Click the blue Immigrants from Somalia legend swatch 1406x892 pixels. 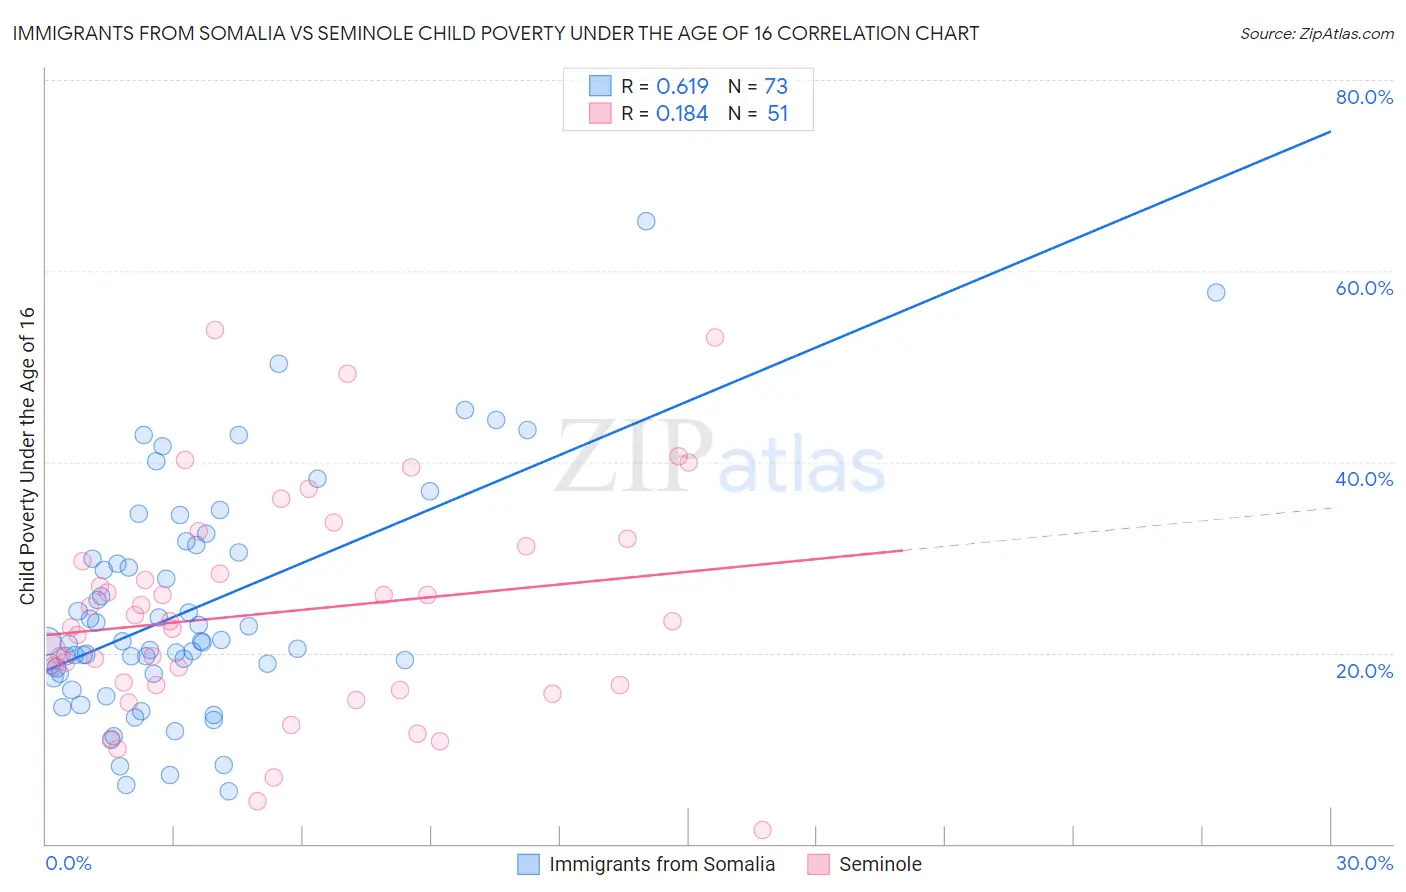(x=528, y=864)
